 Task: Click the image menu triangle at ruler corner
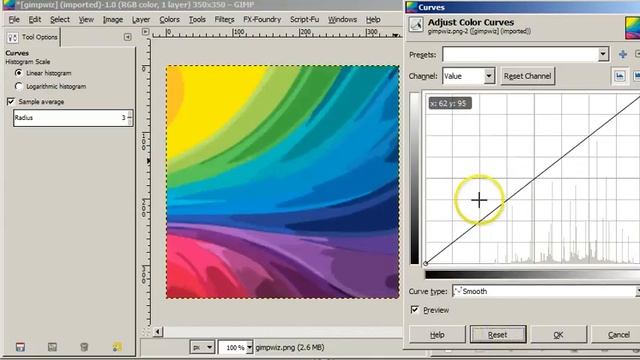pos(145,31)
